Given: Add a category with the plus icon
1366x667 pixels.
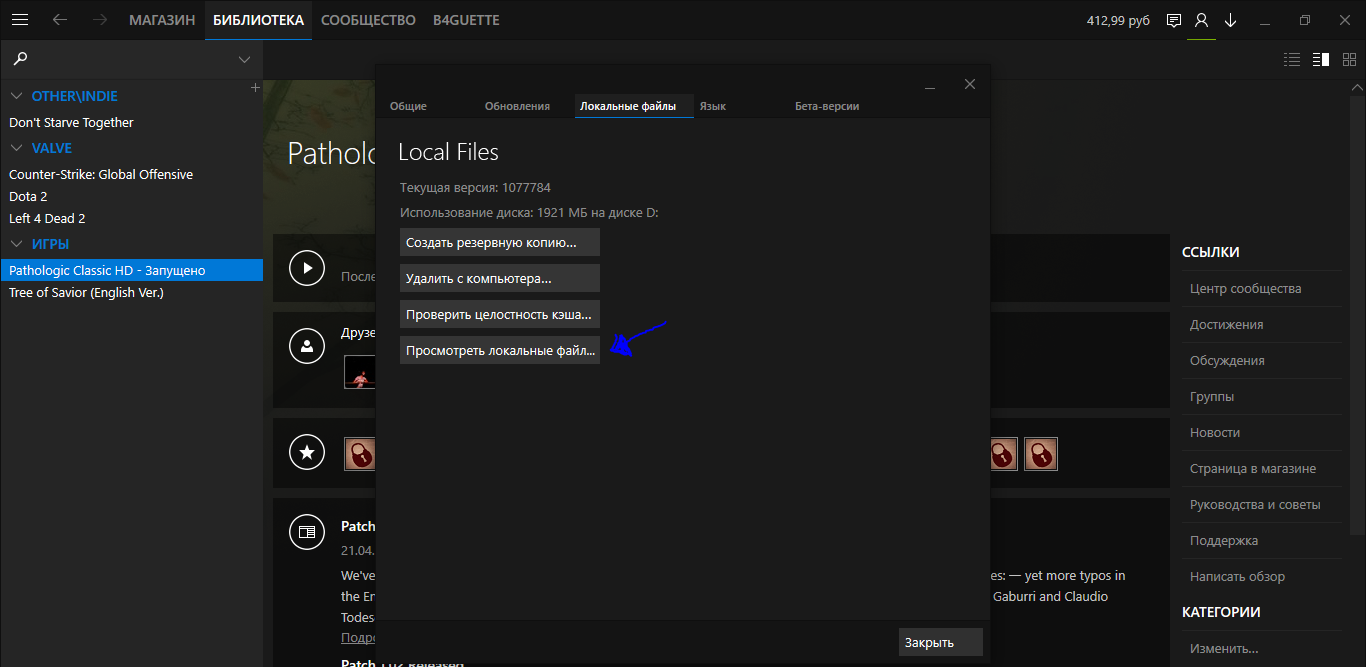Looking at the screenshot, I should tap(255, 88).
